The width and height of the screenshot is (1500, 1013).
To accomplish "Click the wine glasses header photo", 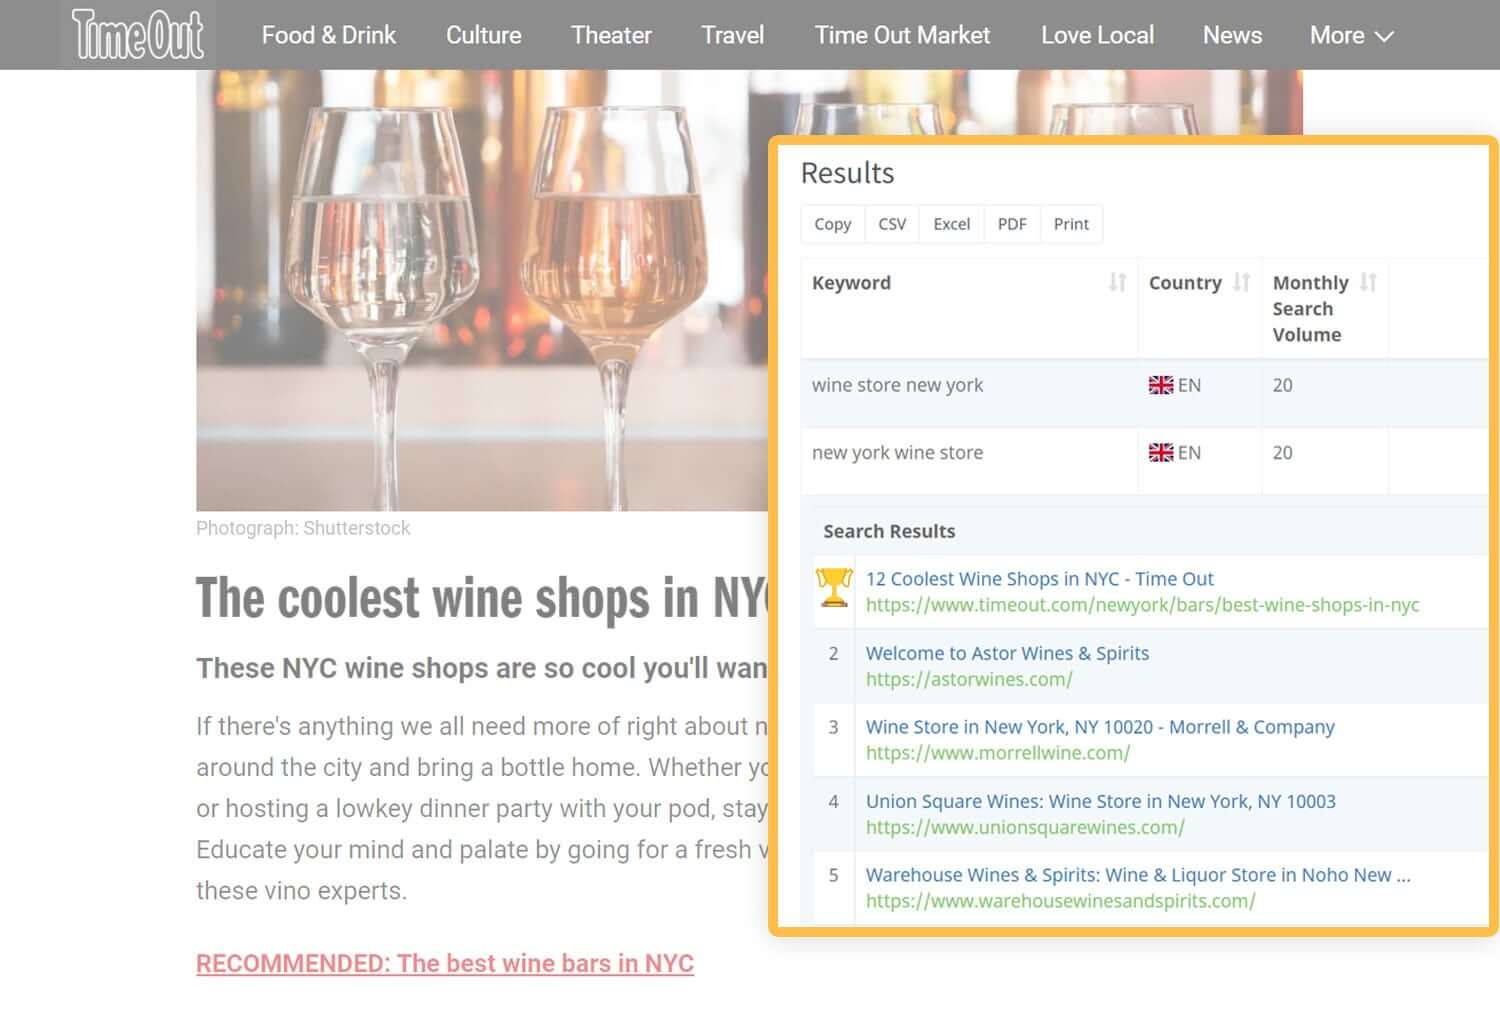I will (480, 290).
